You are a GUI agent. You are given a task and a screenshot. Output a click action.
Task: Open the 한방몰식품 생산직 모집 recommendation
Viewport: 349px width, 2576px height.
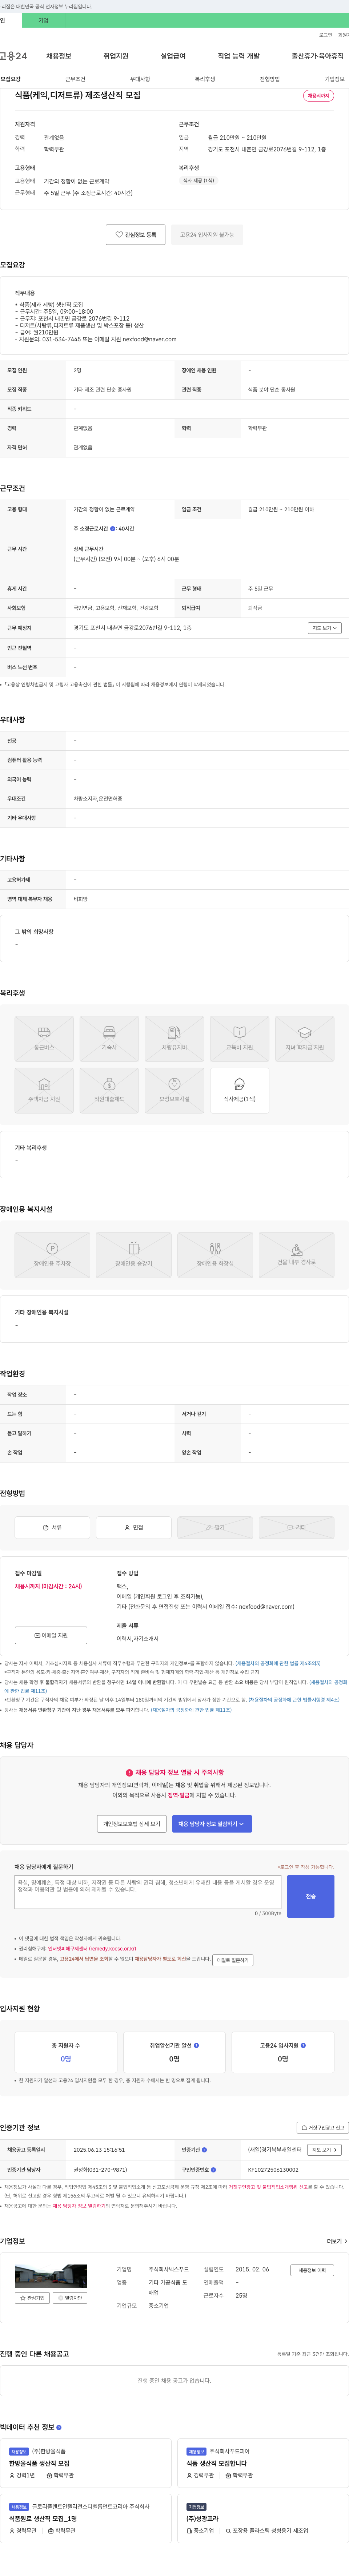tap(39, 2463)
